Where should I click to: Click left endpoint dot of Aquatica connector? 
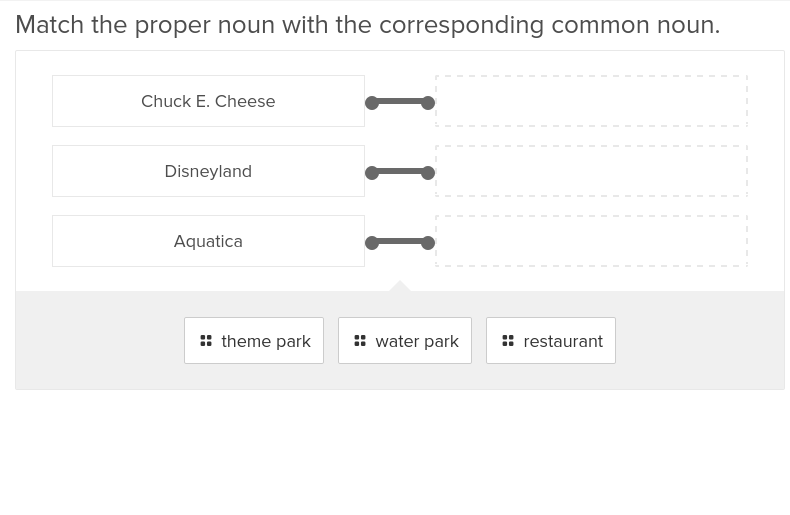pos(372,243)
